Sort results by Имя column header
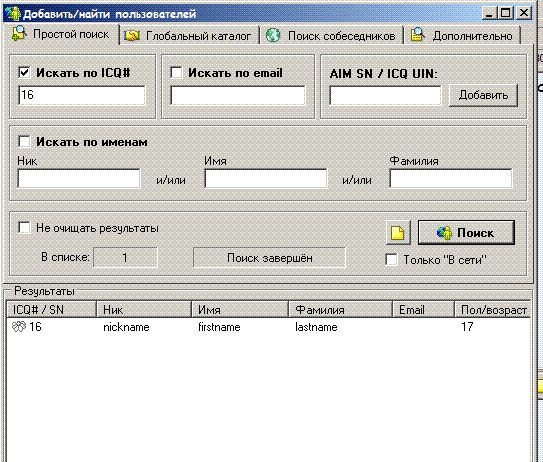The image size is (543, 462). point(240,309)
